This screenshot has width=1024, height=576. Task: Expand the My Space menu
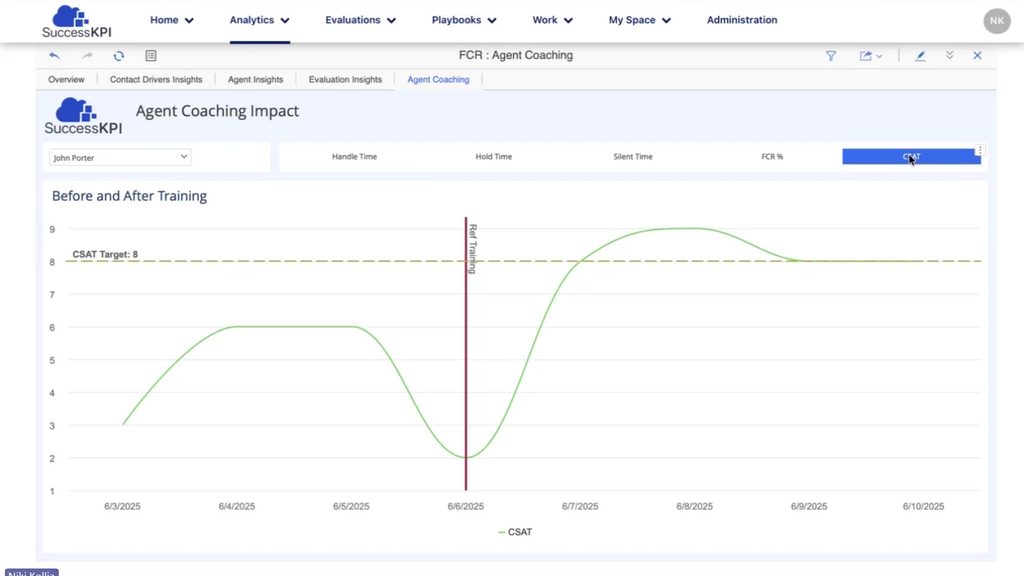(x=639, y=20)
